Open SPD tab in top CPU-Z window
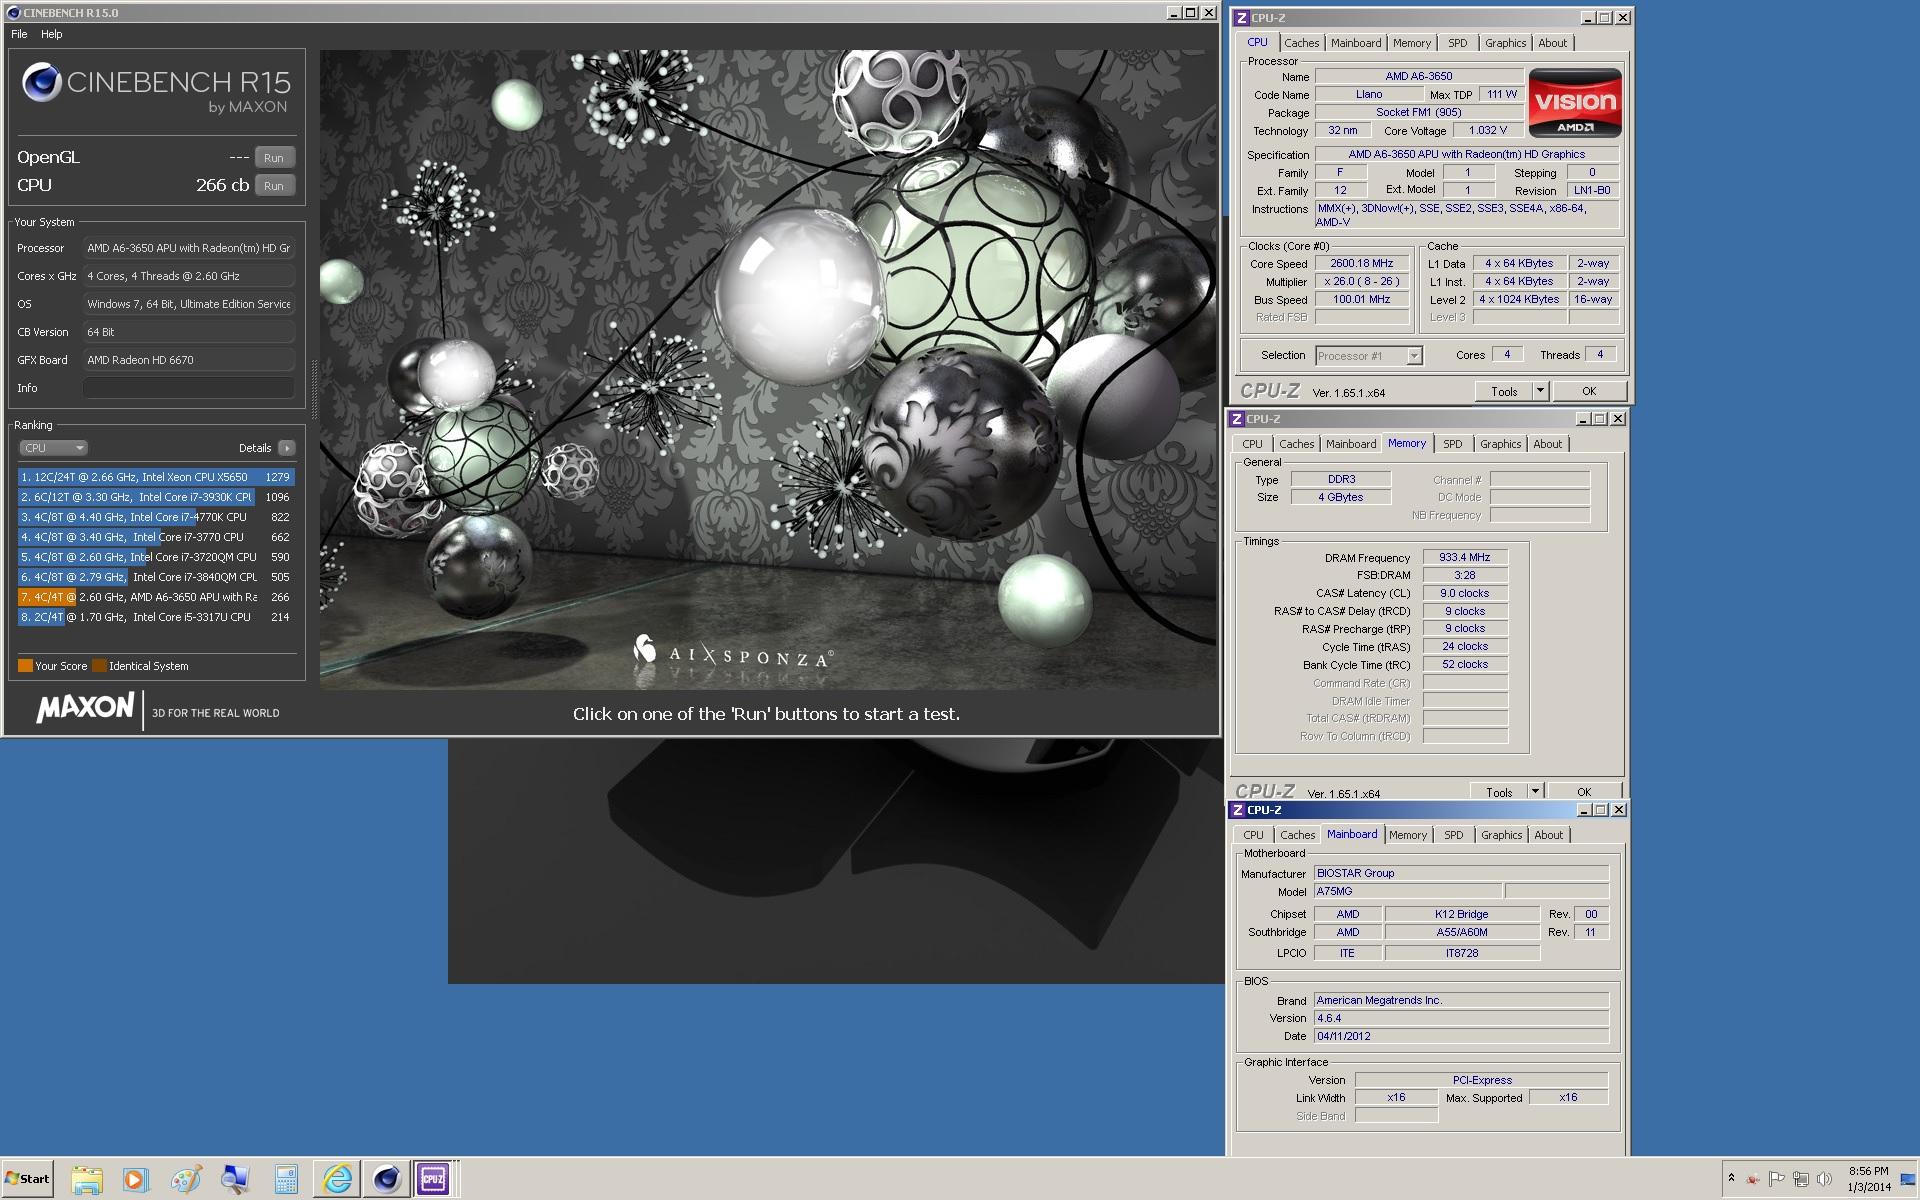This screenshot has width=1920, height=1200. click(1457, 43)
